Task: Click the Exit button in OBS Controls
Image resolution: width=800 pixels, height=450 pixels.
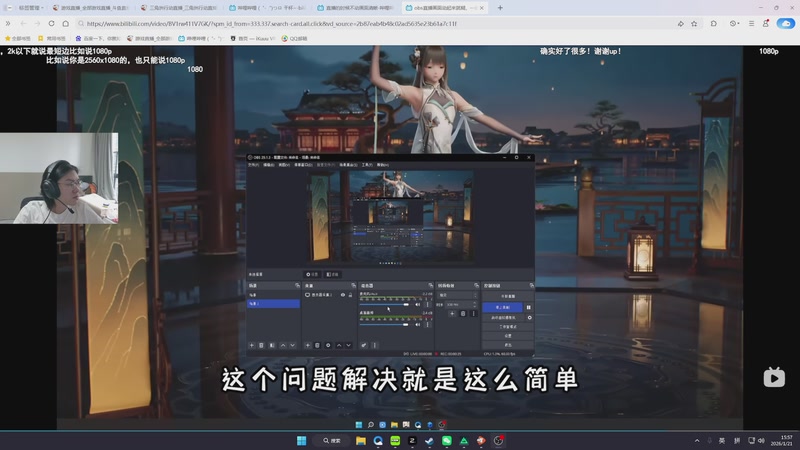Action: 508,345
